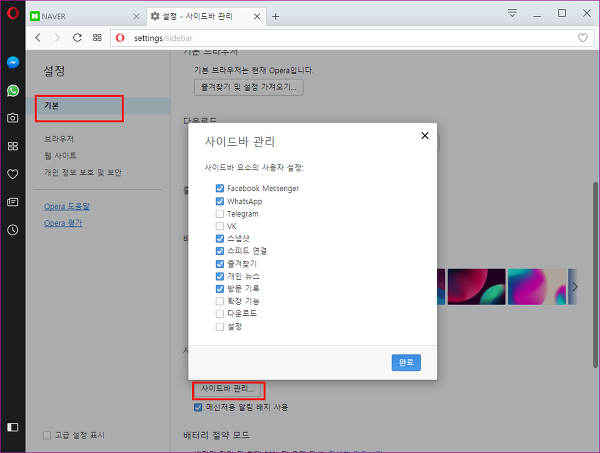Viewport: 600px width, 453px height.
Task: Close the sidebar management dialog
Action: point(425,135)
